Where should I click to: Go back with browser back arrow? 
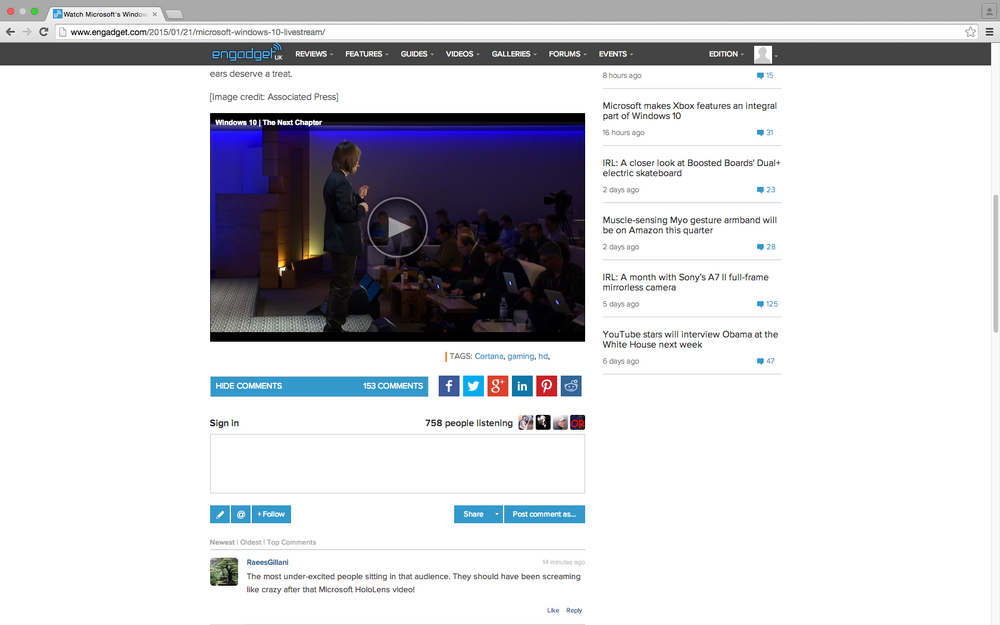coord(10,32)
